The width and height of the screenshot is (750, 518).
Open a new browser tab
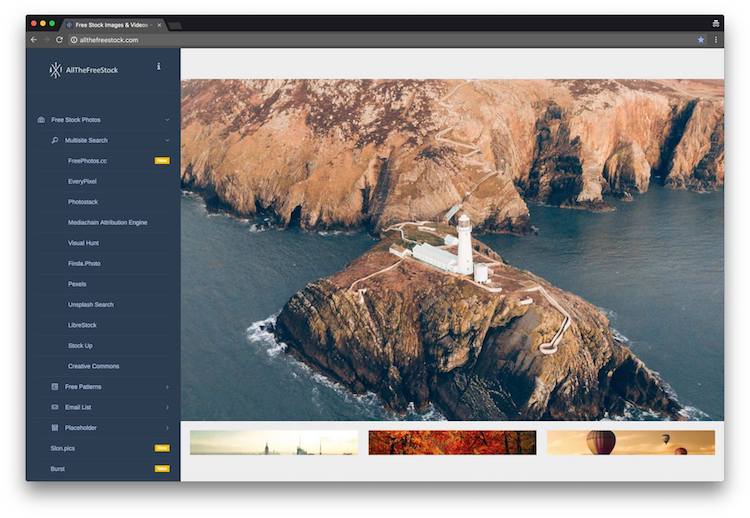(175, 25)
